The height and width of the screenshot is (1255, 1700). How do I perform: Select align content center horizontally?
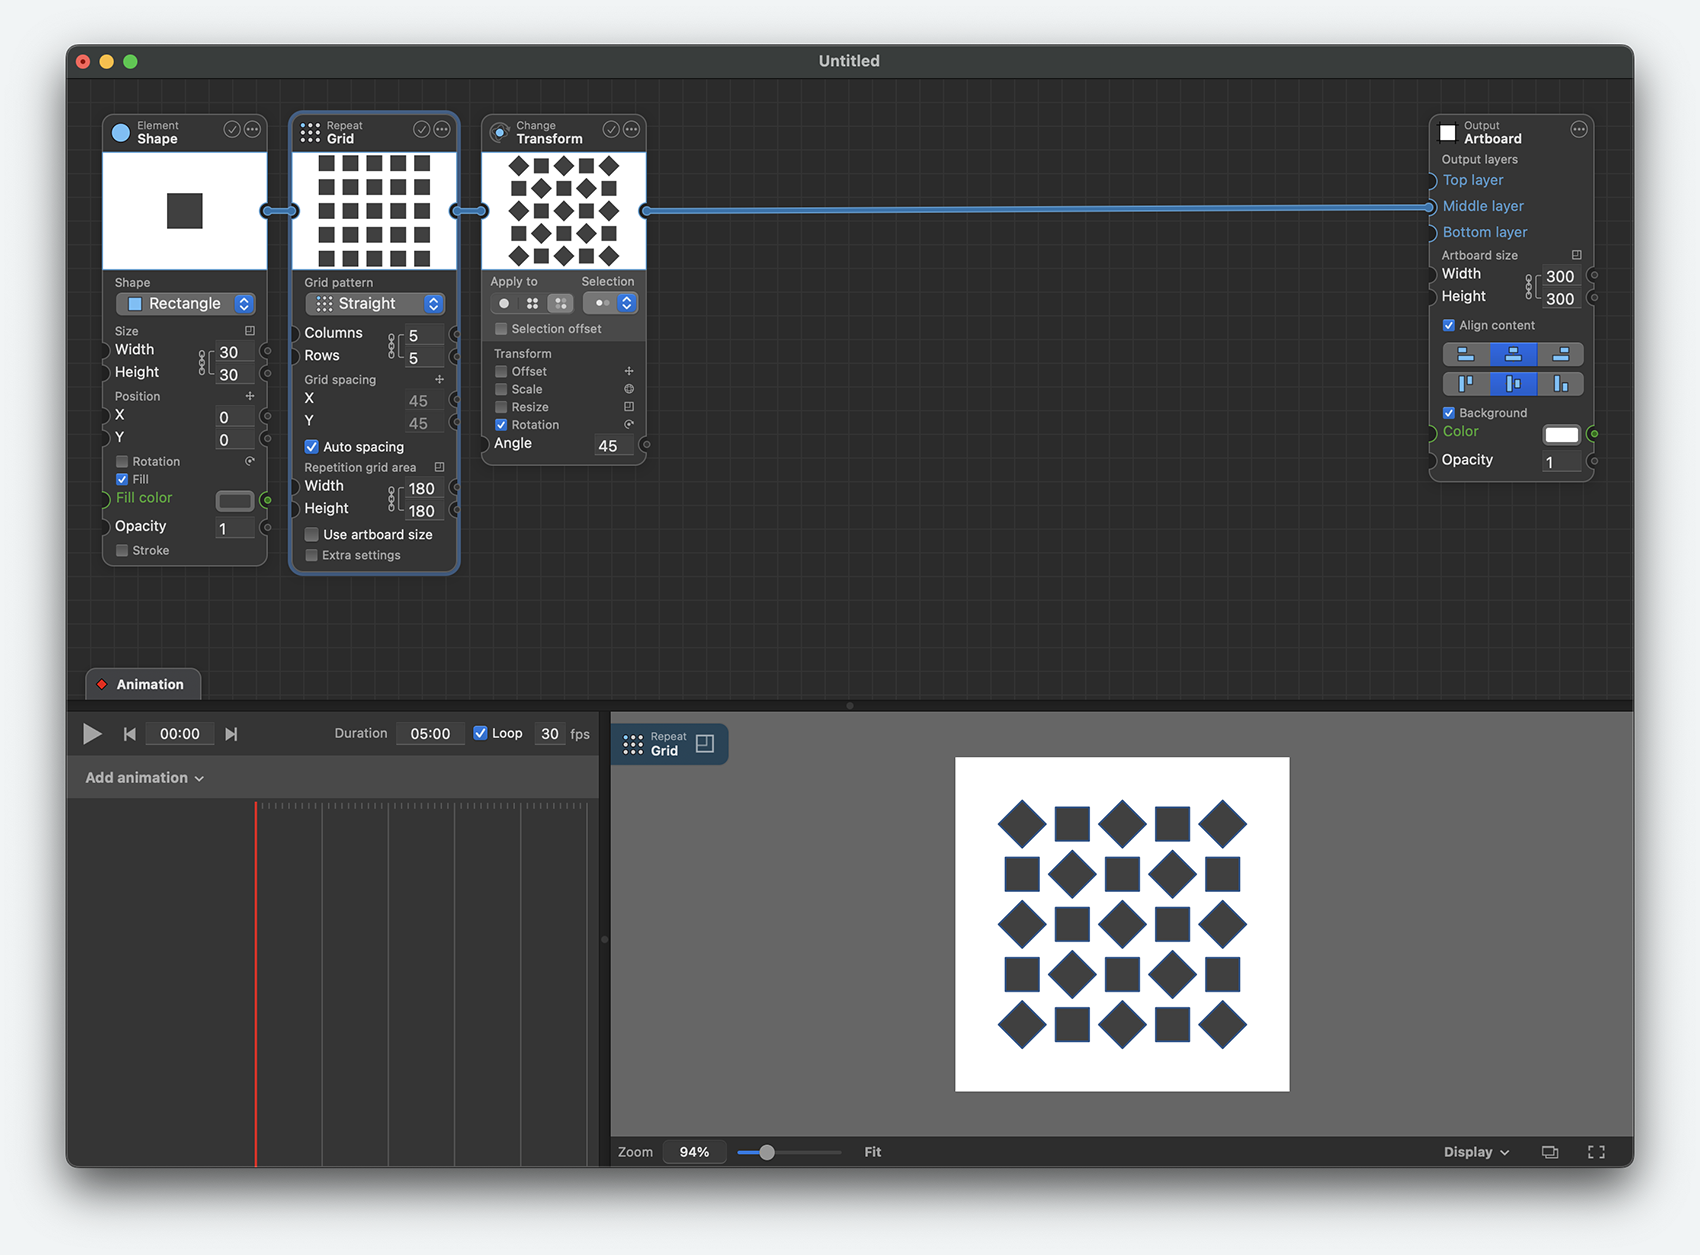tap(1513, 355)
